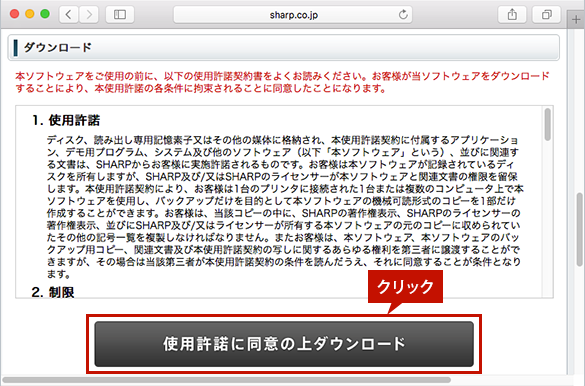Screen dimensions: 585x386
Task: Minimize window with the yellow button
Action: [30, 14]
